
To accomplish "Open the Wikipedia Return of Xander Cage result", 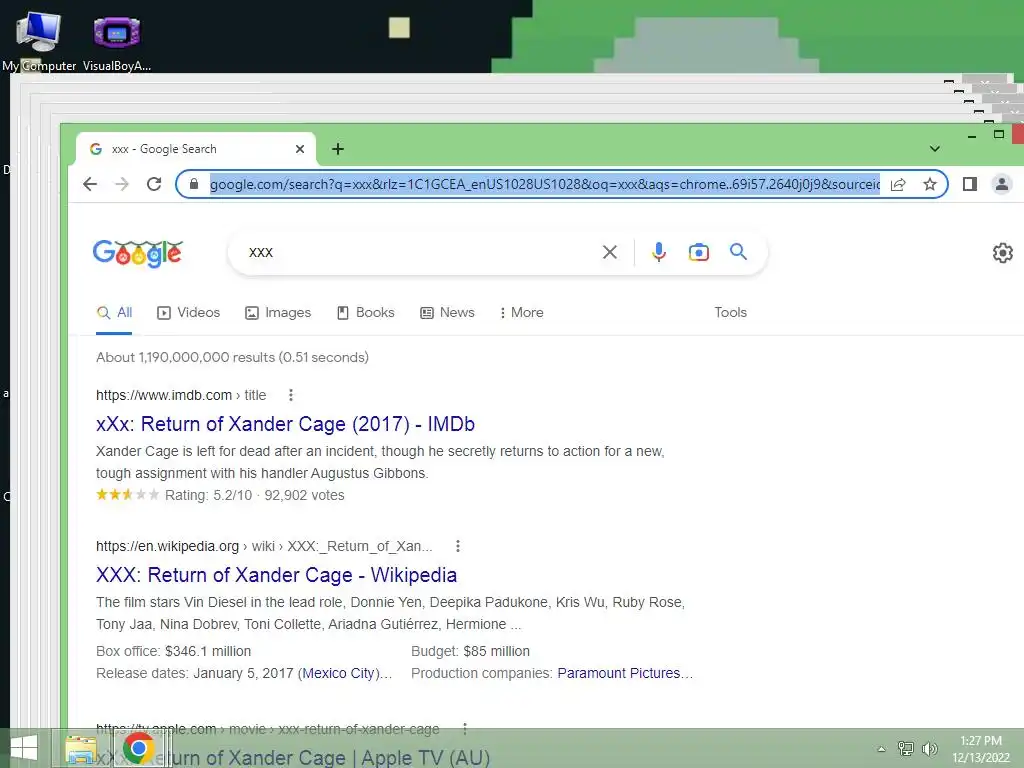I will [276, 575].
